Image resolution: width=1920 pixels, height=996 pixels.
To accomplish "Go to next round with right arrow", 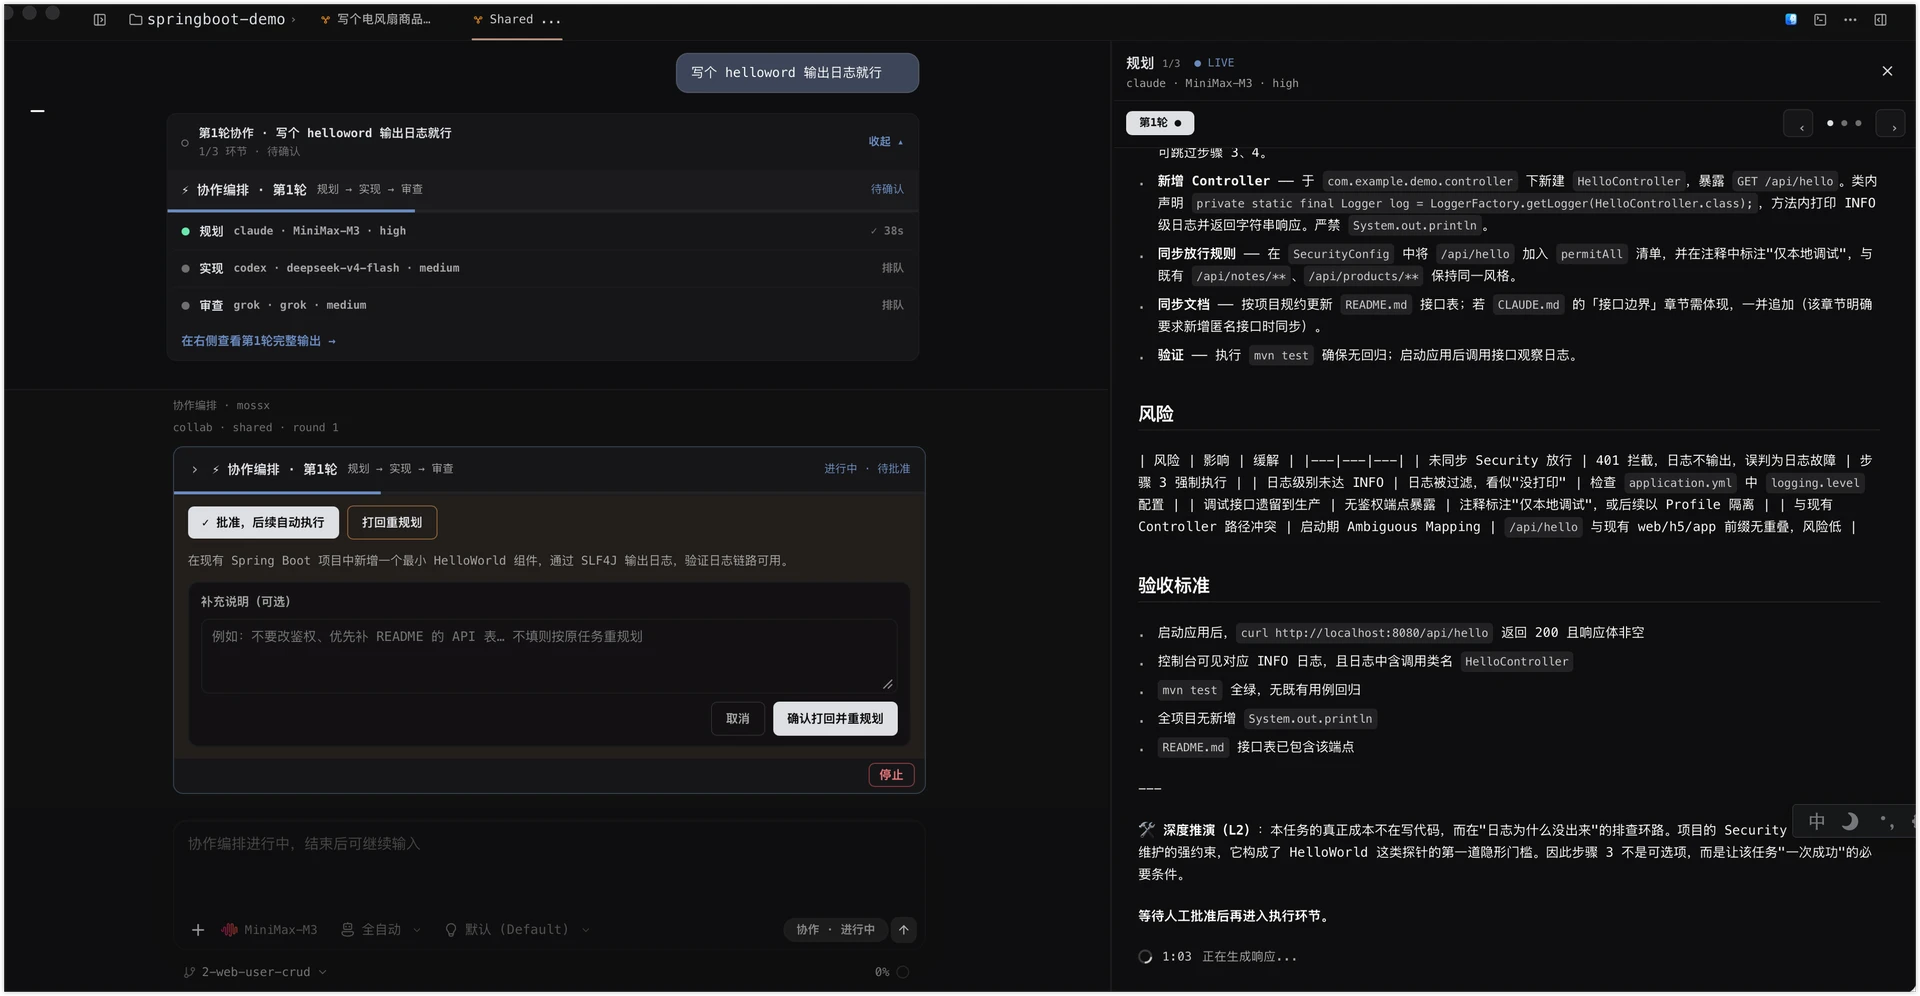I will (x=1892, y=124).
